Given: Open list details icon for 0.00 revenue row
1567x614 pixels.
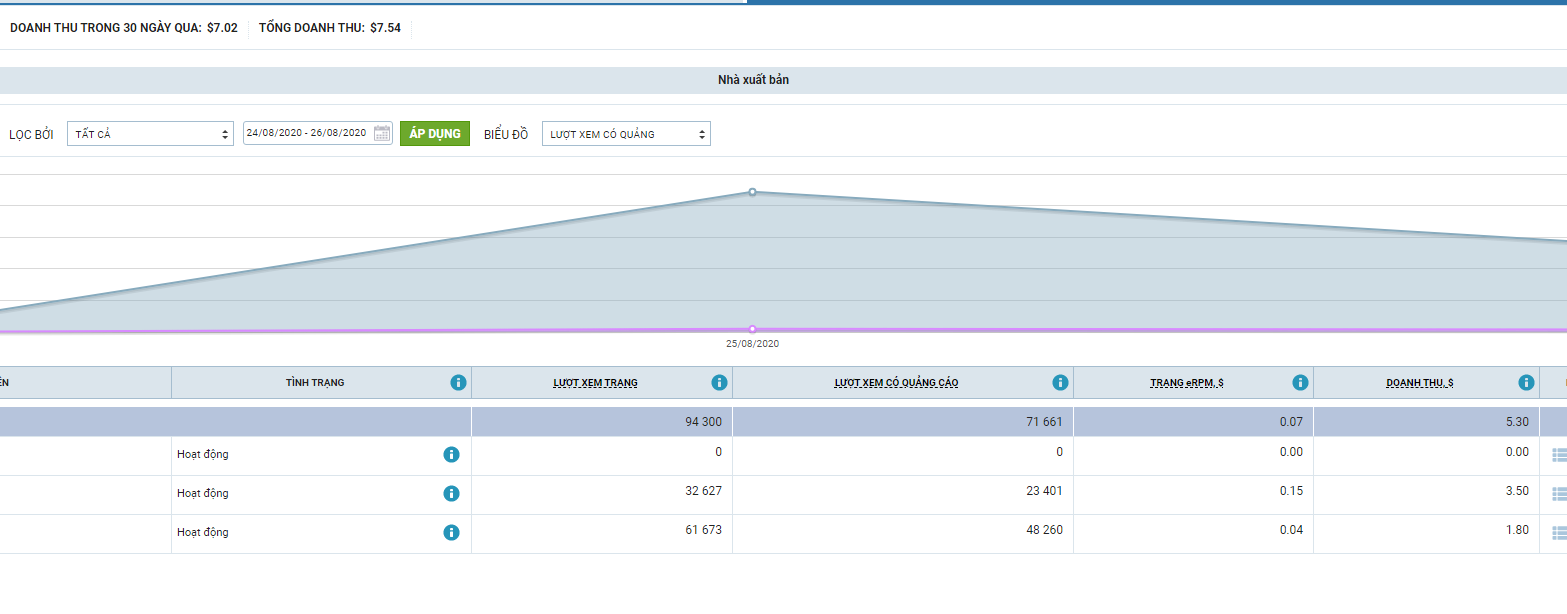Looking at the screenshot, I should 1558,455.
